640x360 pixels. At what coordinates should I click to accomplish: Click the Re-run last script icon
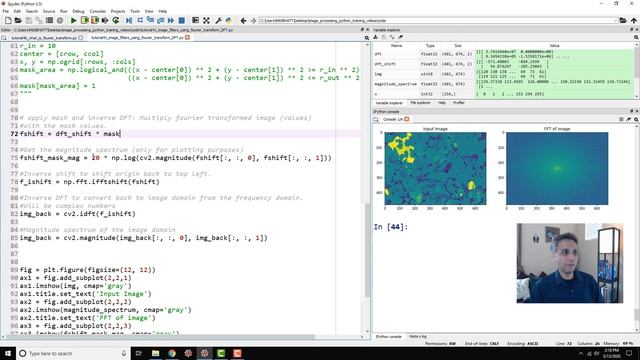point(116,20)
